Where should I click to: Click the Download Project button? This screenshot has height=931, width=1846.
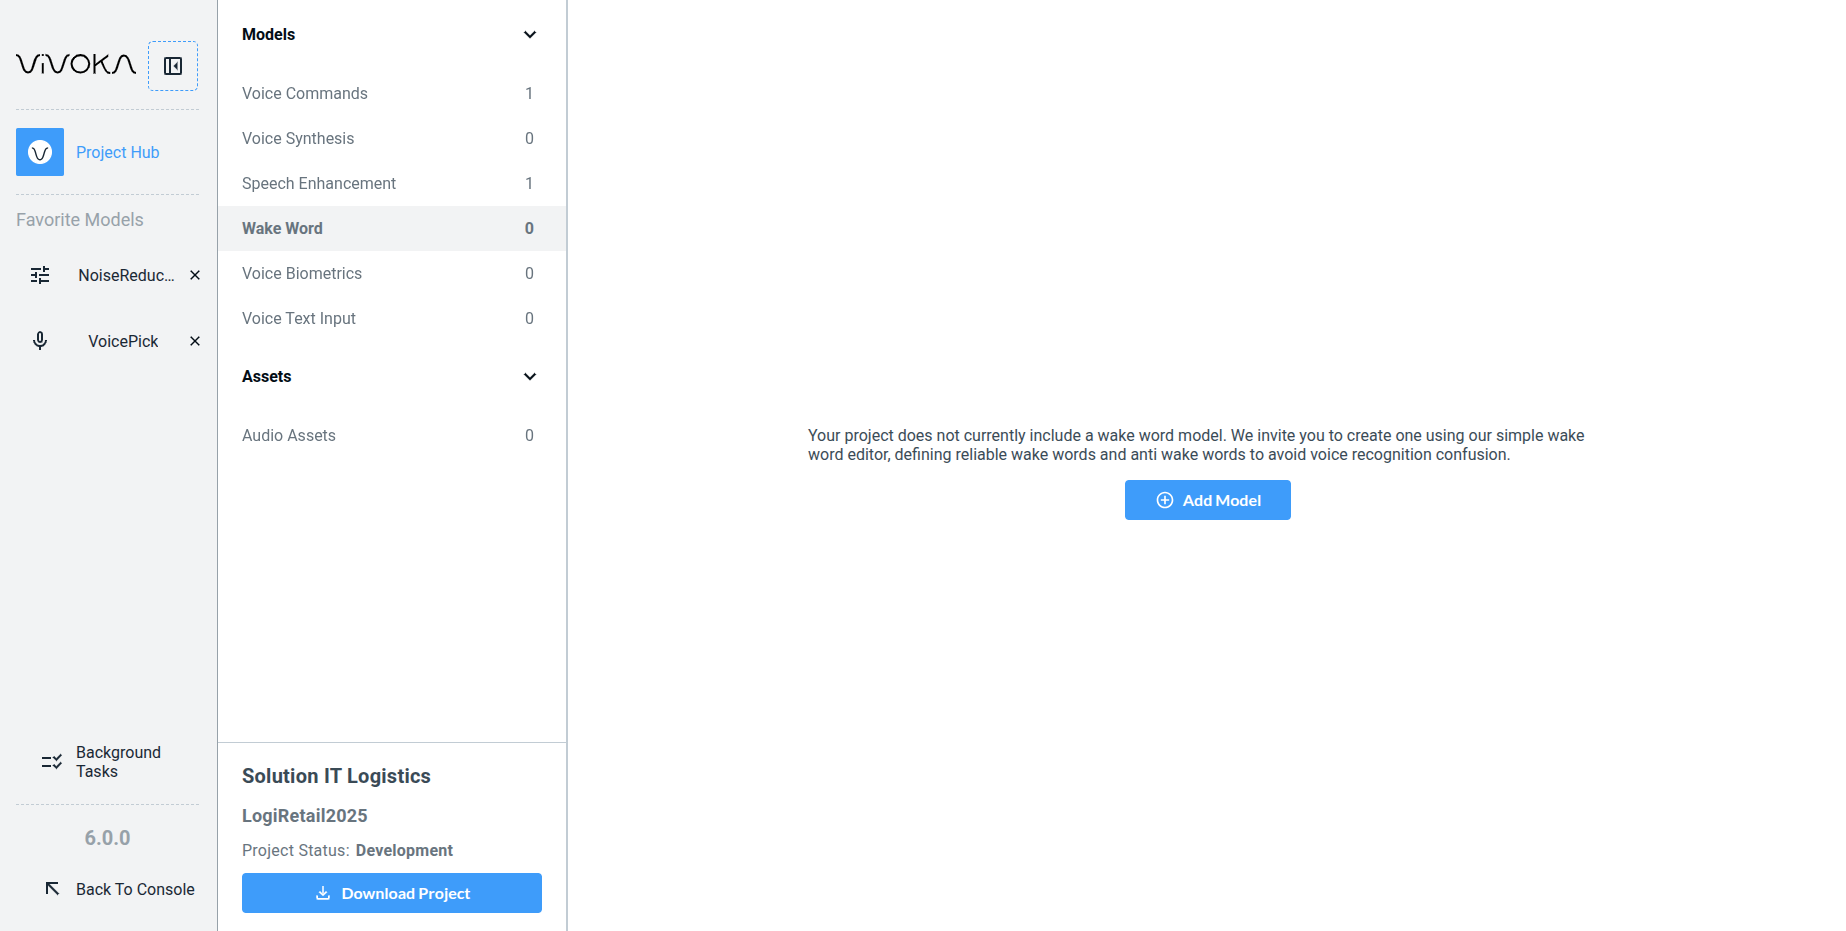pyautogui.click(x=392, y=893)
